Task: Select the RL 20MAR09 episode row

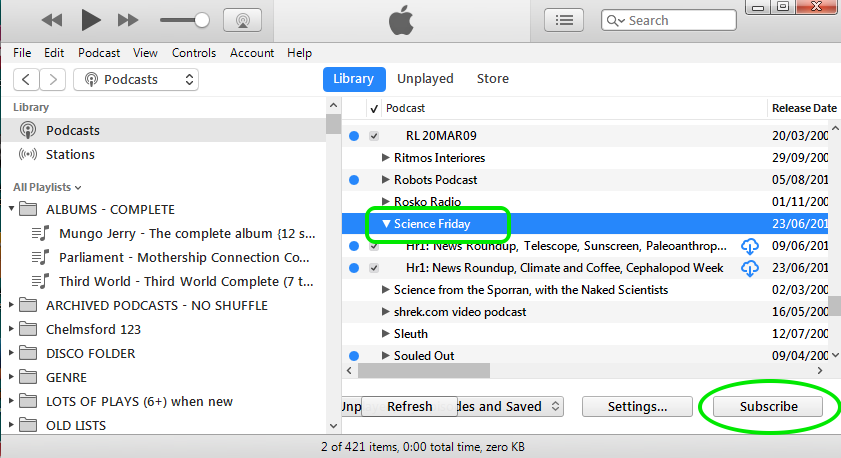Action: (x=585, y=136)
